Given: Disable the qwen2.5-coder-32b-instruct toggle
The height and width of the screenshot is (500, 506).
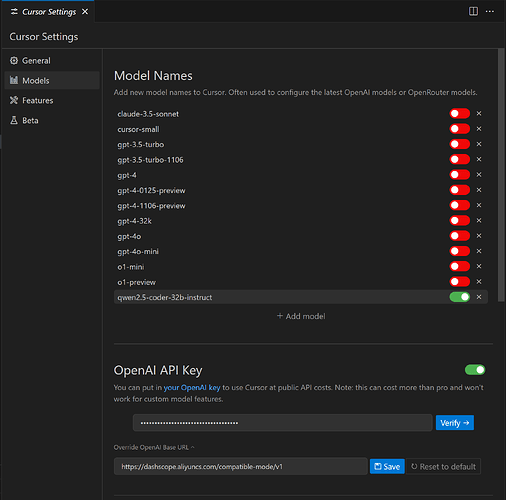Looking at the screenshot, I should pos(460,297).
